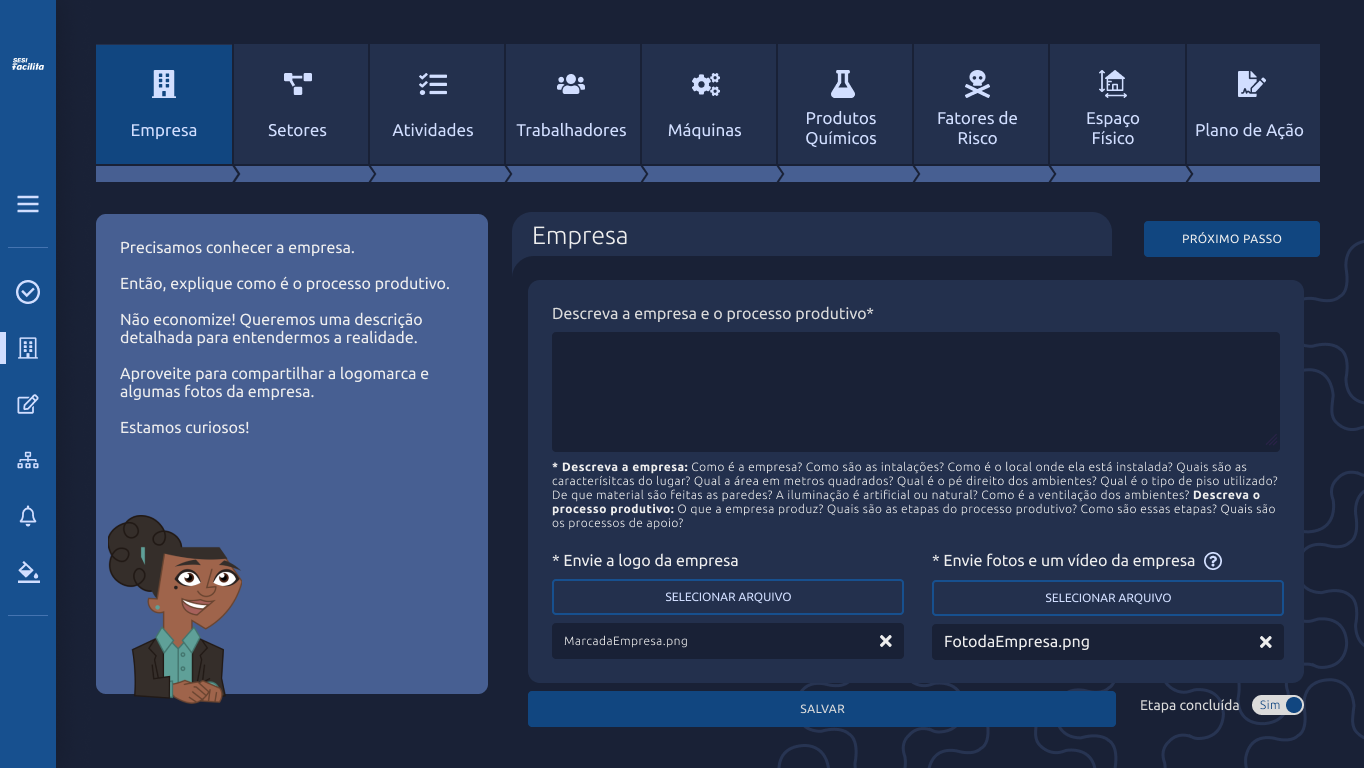
Task: Click the 'Estamos curiosos!' text
Action: coord(185,428)
